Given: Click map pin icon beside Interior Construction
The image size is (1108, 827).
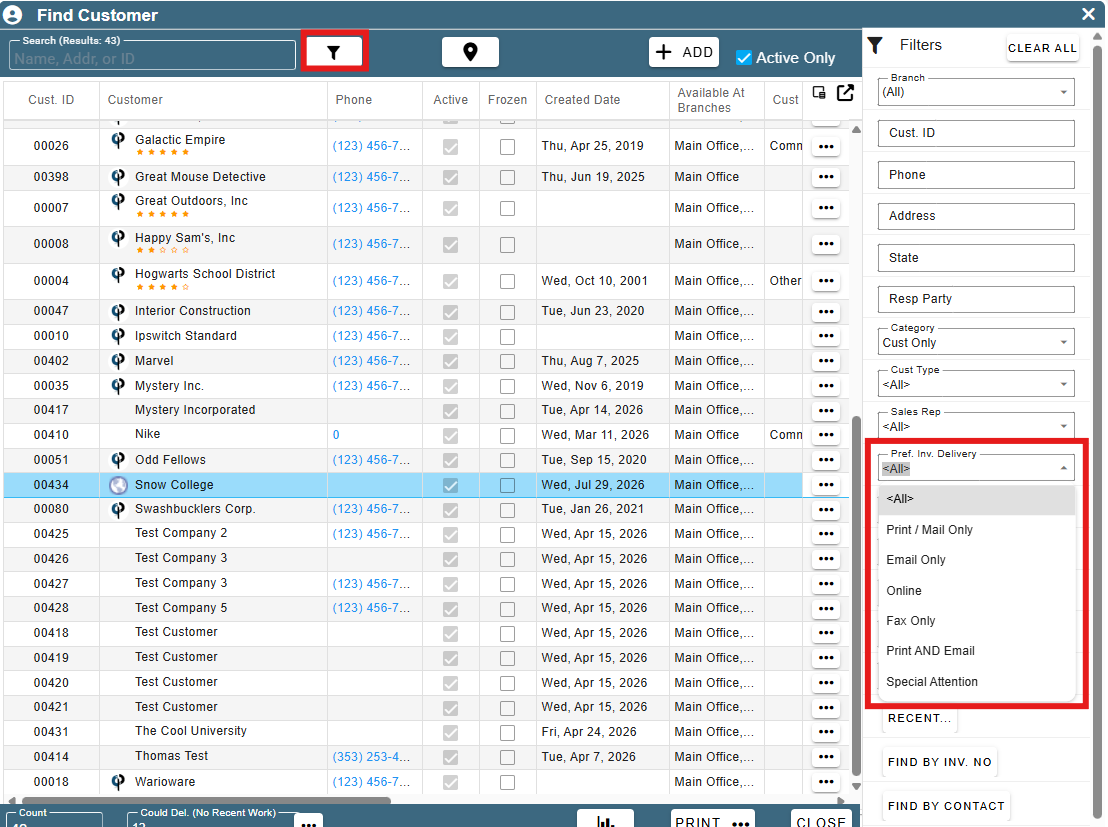Looking at the screenshot, I should point(118,311).
